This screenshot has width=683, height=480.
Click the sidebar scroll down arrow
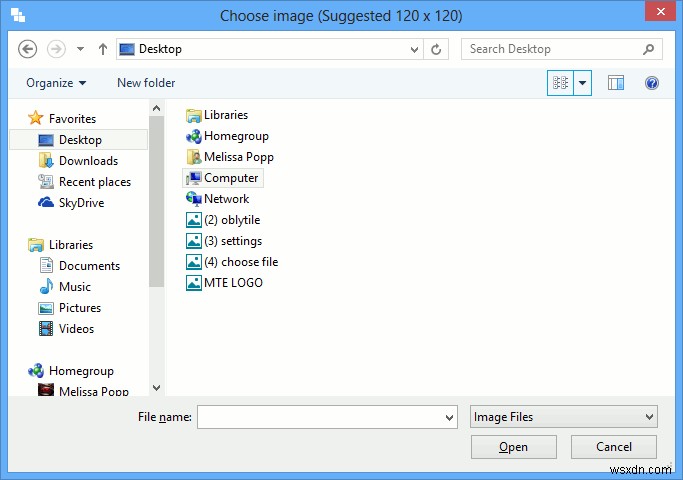(157, 387)
